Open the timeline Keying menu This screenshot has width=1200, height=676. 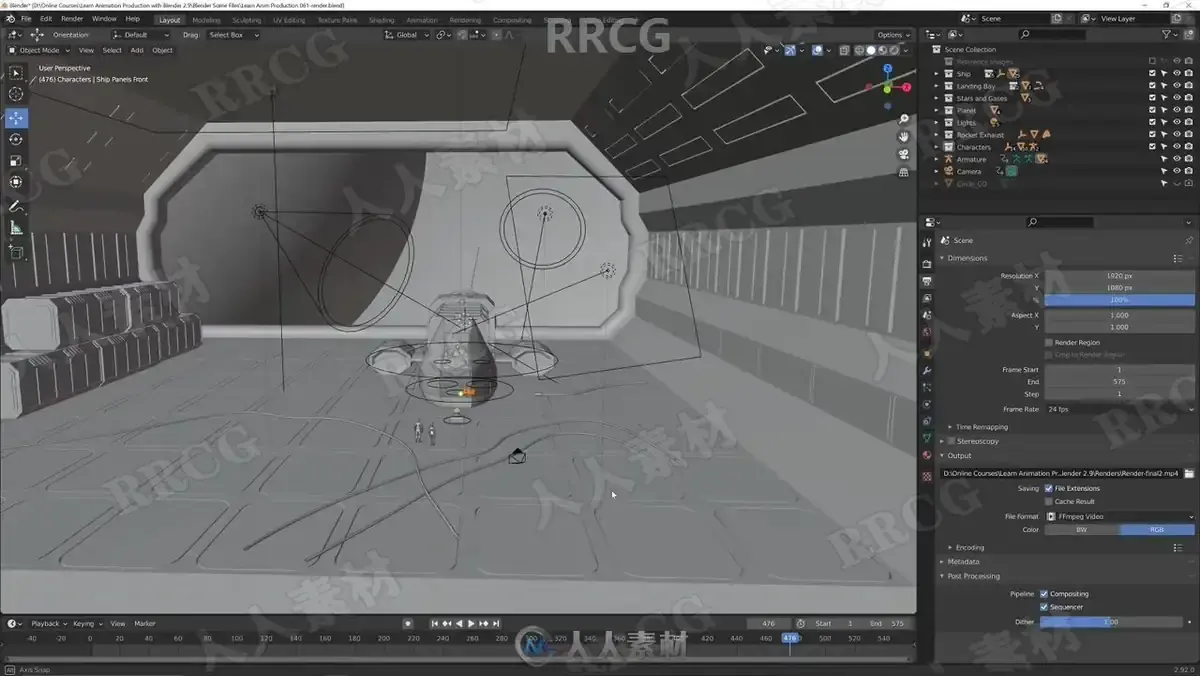point(86,623)
